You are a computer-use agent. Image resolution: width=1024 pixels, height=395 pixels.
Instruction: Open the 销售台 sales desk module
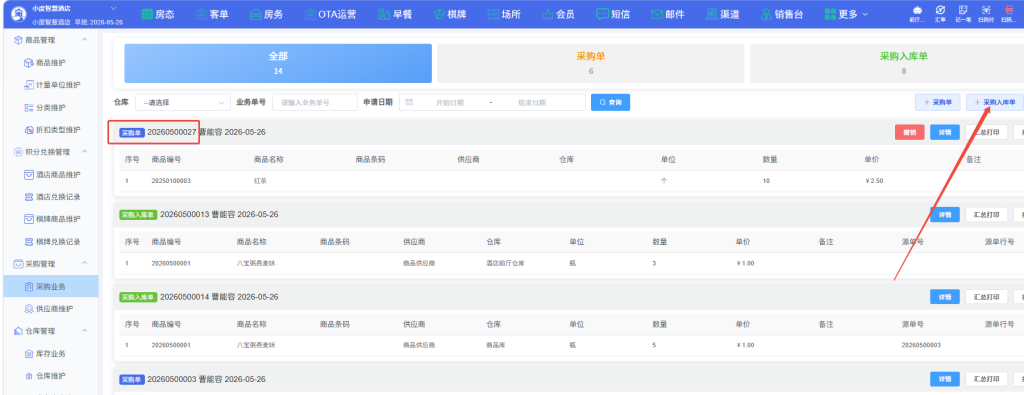click(782, 14)
